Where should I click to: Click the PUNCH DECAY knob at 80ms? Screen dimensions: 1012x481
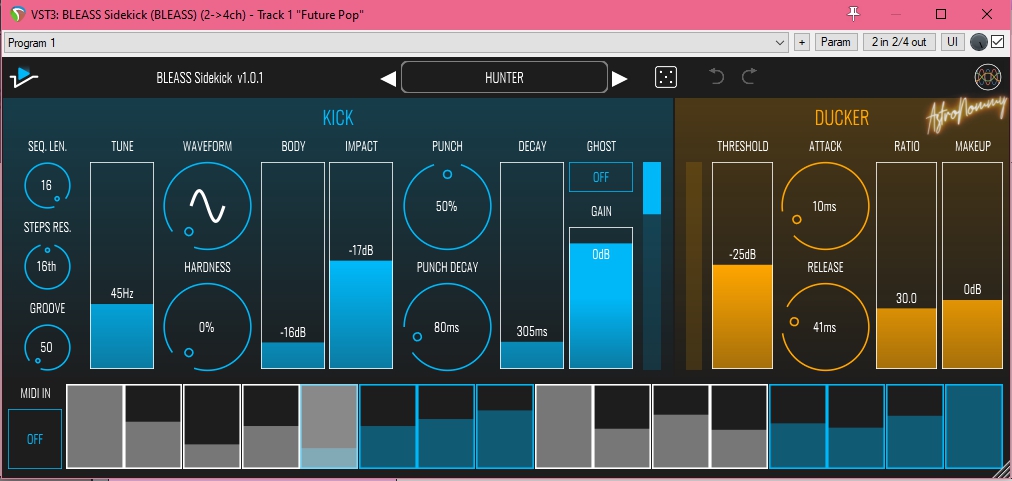tap(447, 327)
